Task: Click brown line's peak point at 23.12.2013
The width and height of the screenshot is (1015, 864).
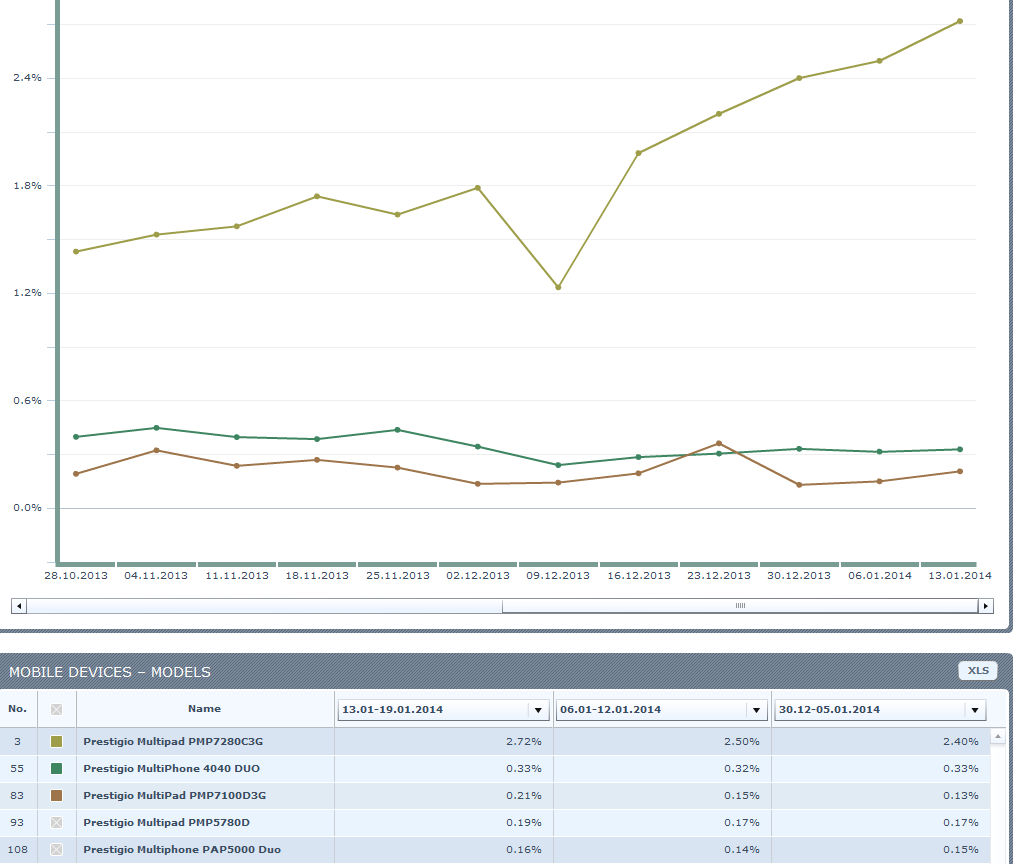Action: click(x=719, y=443)
